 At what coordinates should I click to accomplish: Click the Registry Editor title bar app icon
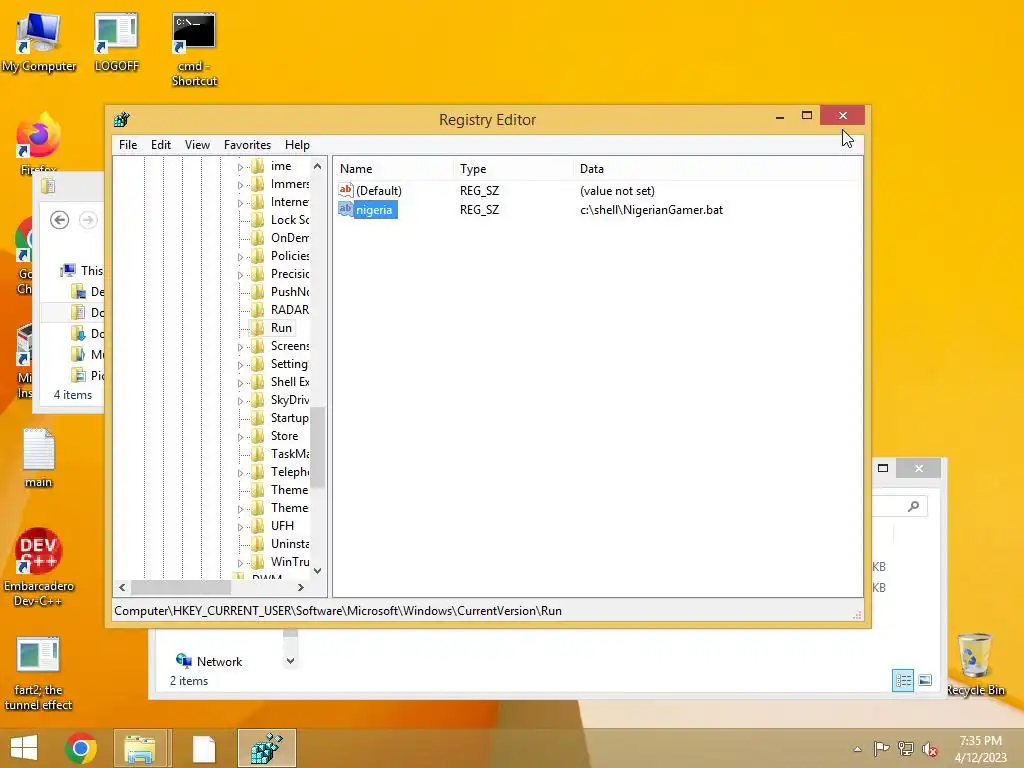tap(122, 120)
